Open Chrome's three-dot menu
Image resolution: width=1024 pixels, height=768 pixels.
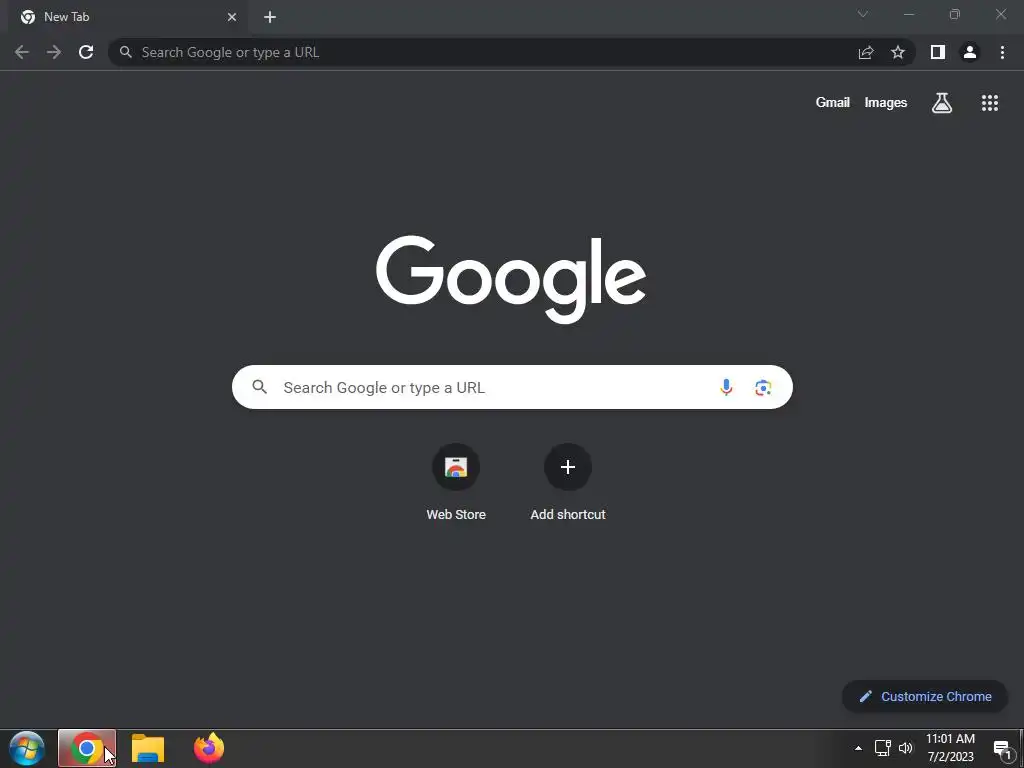tap(1002, 52)
